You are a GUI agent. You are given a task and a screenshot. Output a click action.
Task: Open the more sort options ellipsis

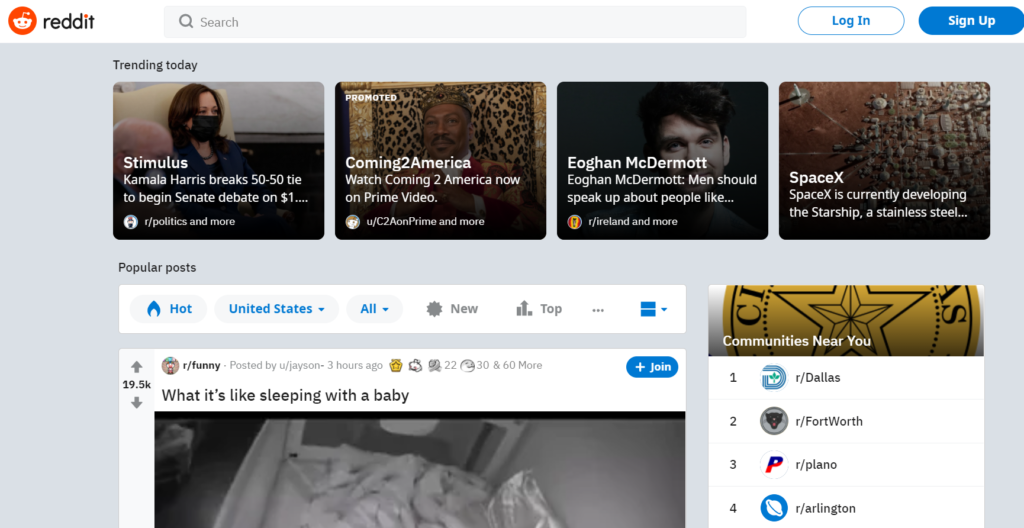click(x=598, y=310)
